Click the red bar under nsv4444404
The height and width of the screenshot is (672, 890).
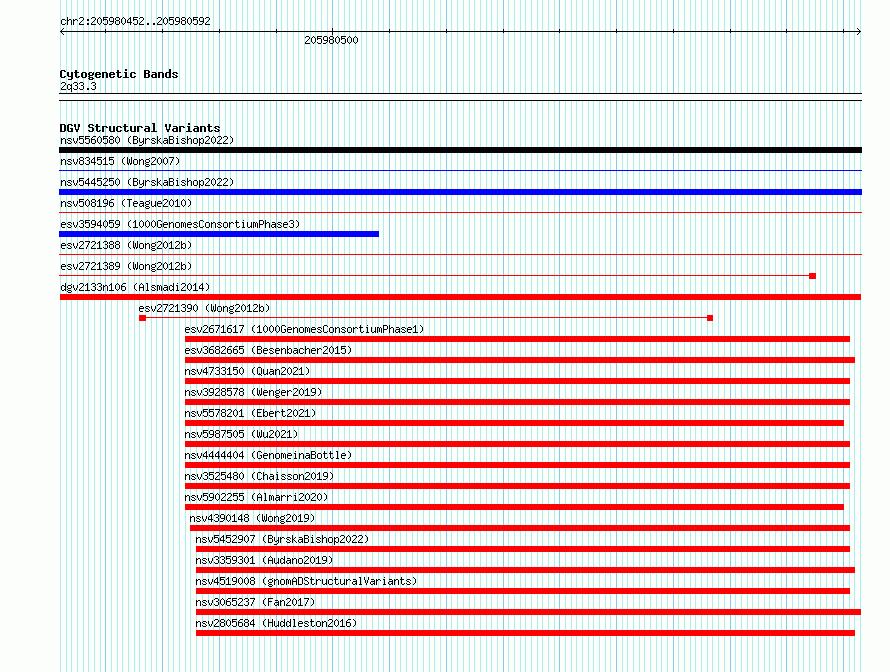pyautogui.click(x=517, y=465)
